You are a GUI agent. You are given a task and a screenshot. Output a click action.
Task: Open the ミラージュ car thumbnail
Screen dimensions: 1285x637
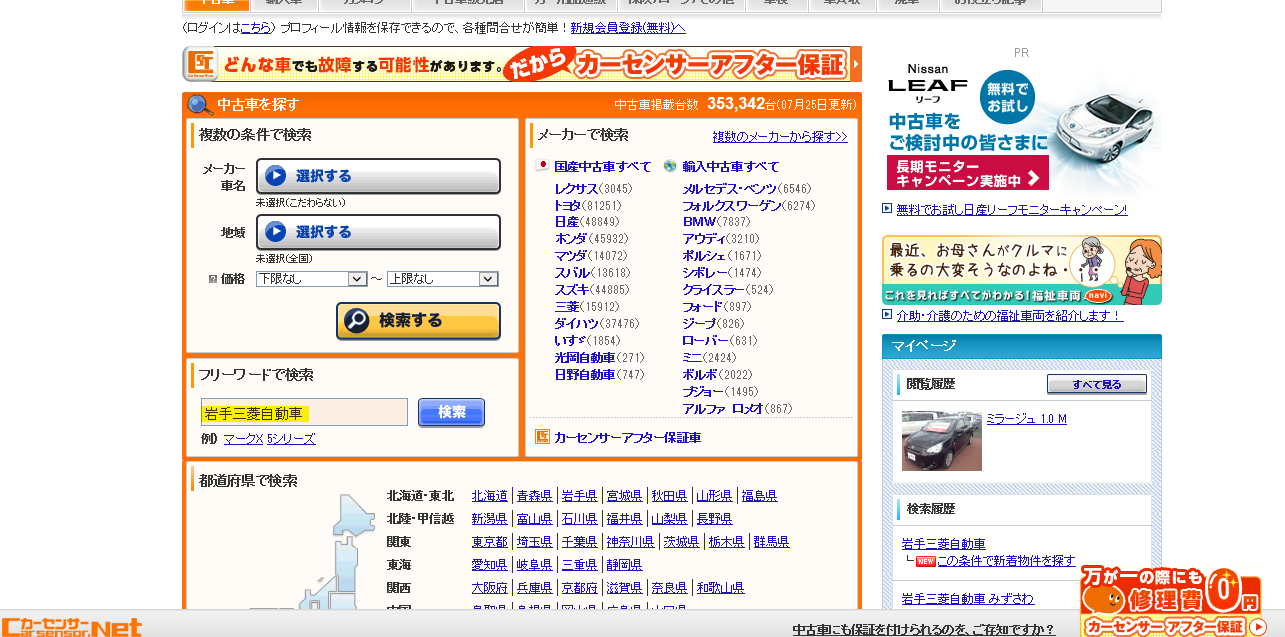(x=942, y=441)
